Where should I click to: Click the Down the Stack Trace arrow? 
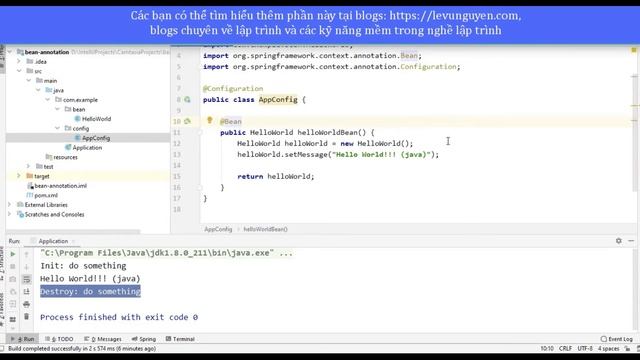[27, 267]
